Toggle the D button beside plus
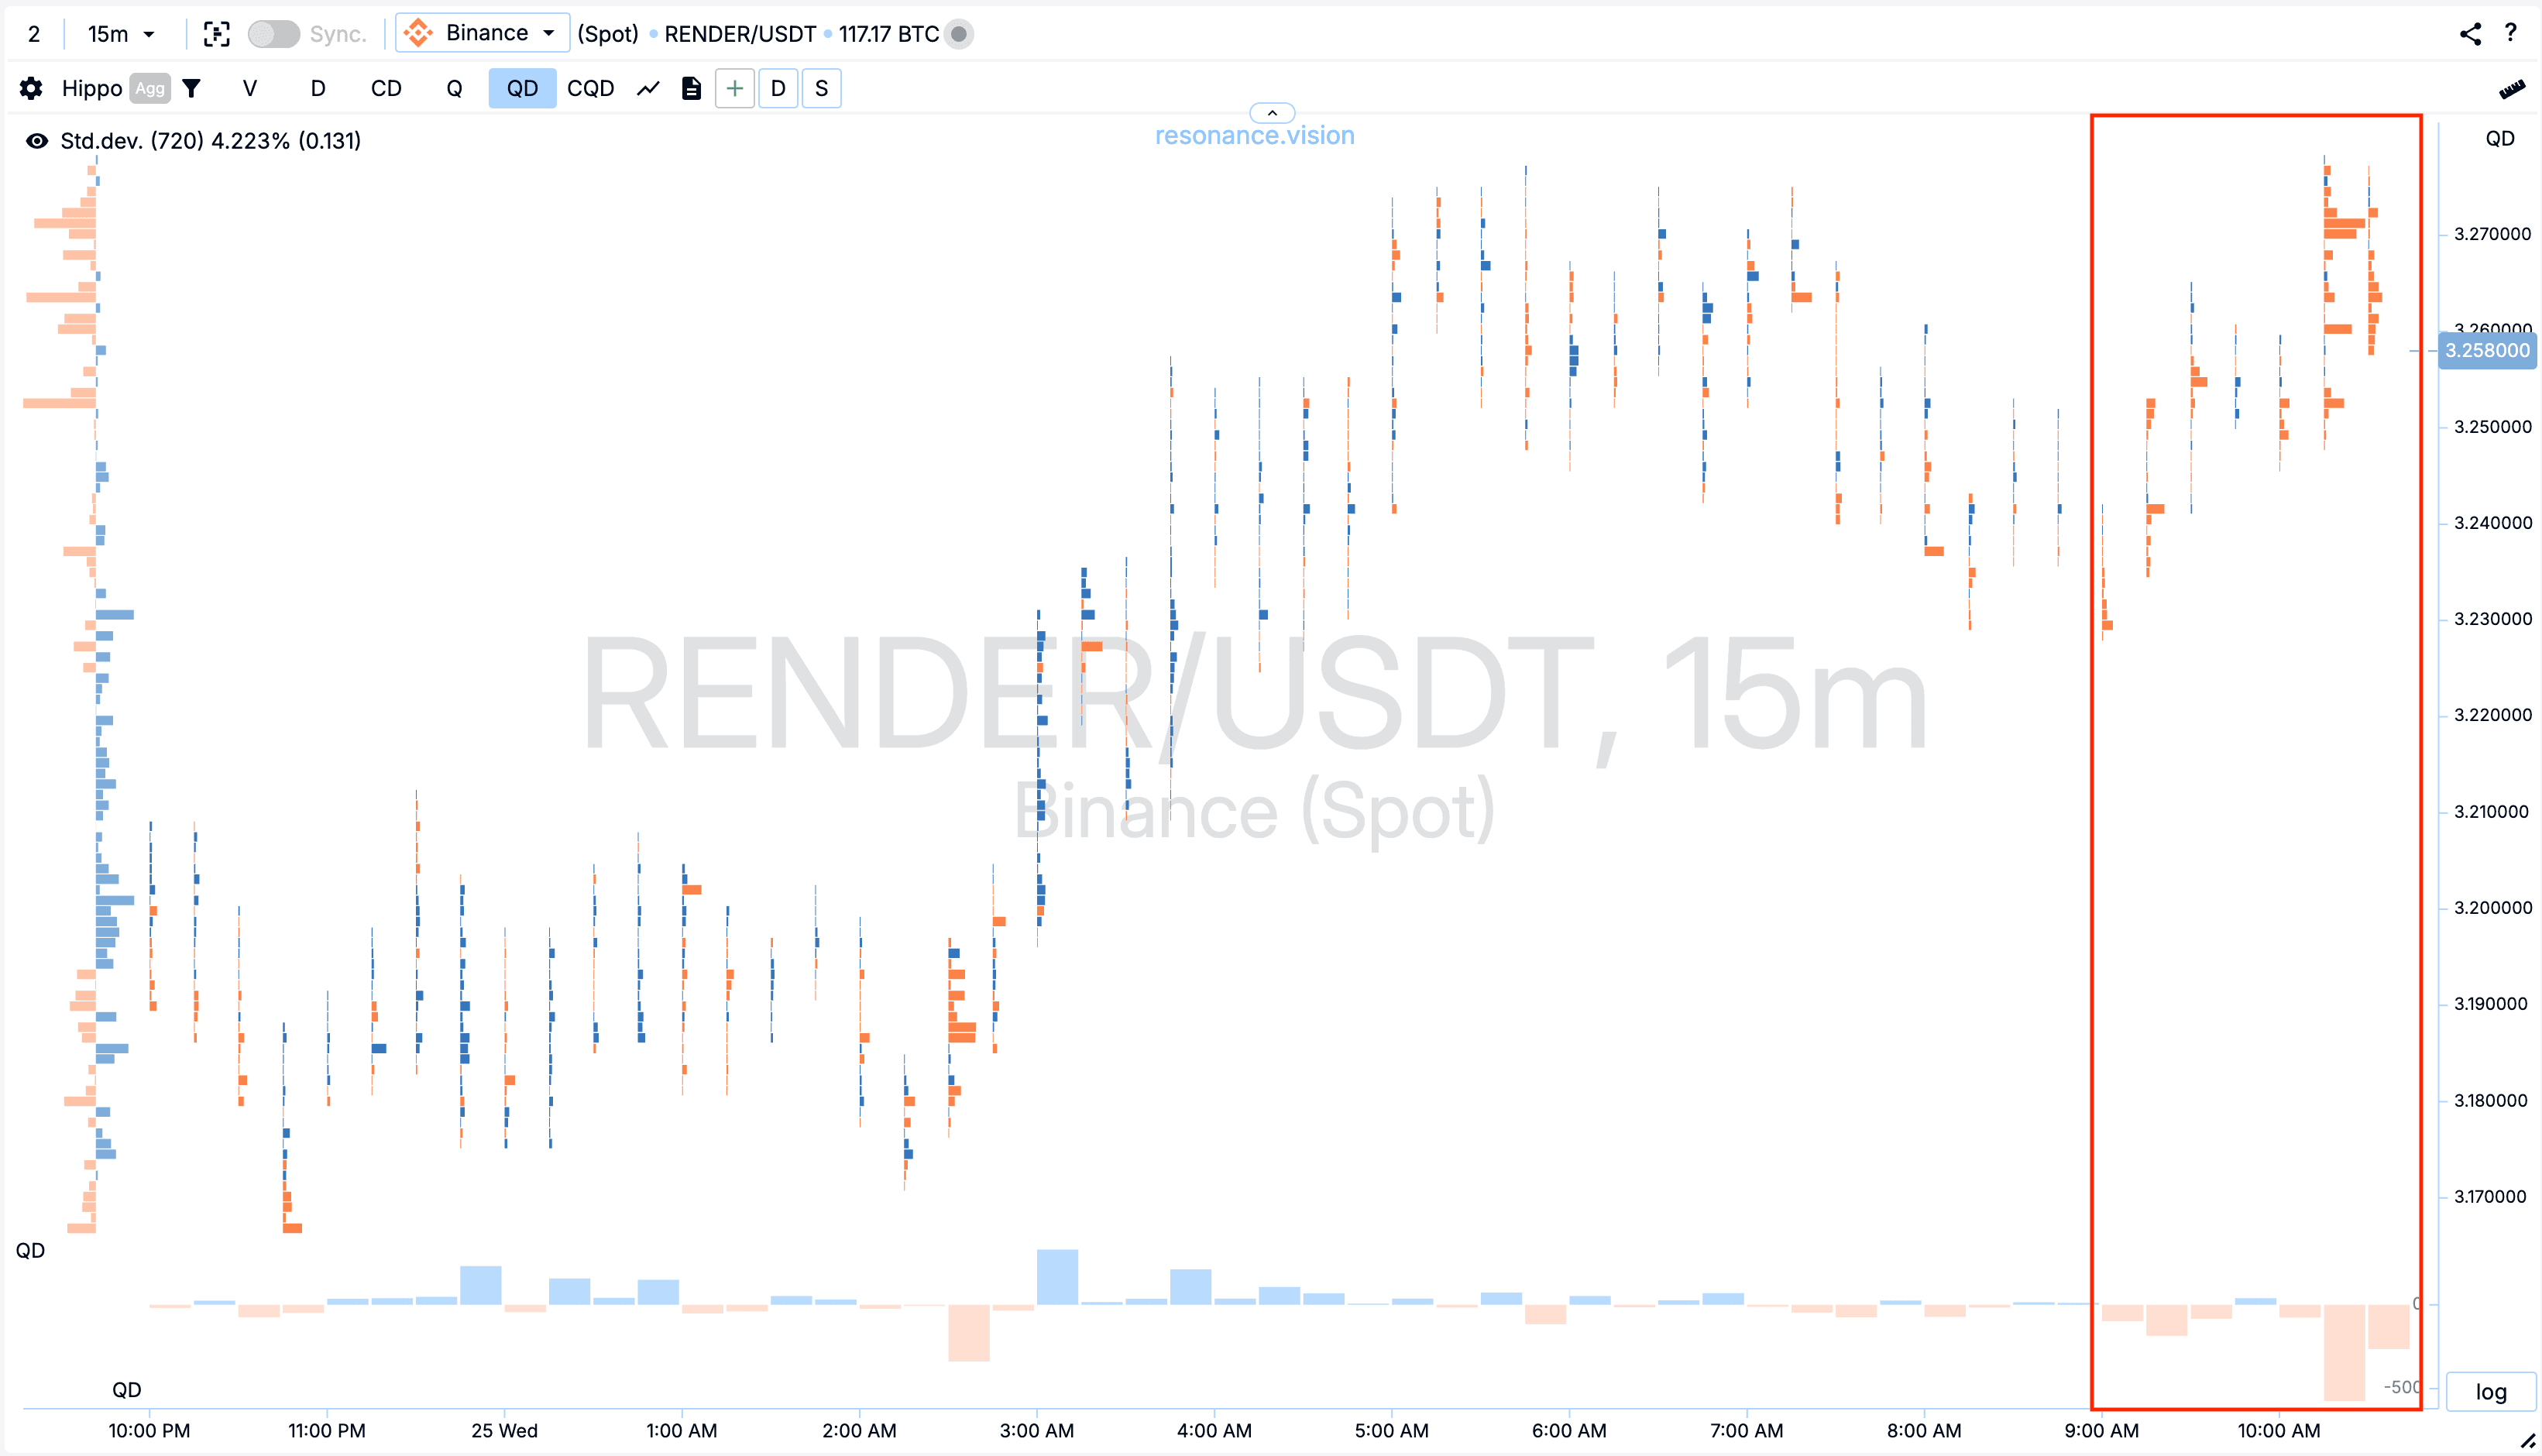 (778, 88)
